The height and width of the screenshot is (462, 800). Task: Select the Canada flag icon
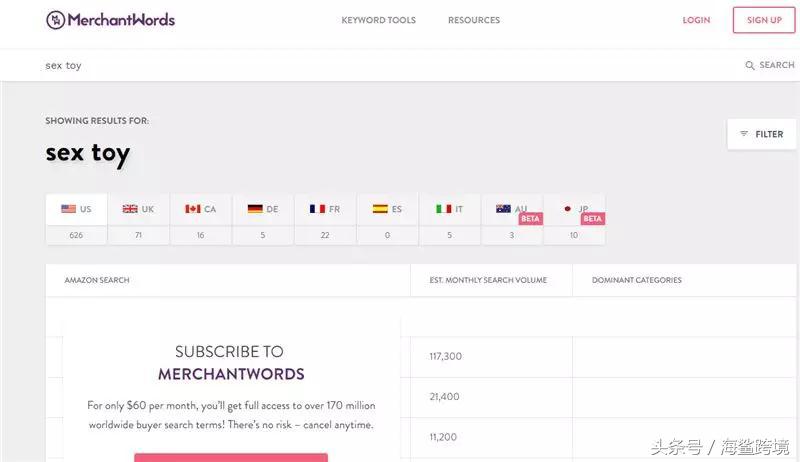coord(192,209)
